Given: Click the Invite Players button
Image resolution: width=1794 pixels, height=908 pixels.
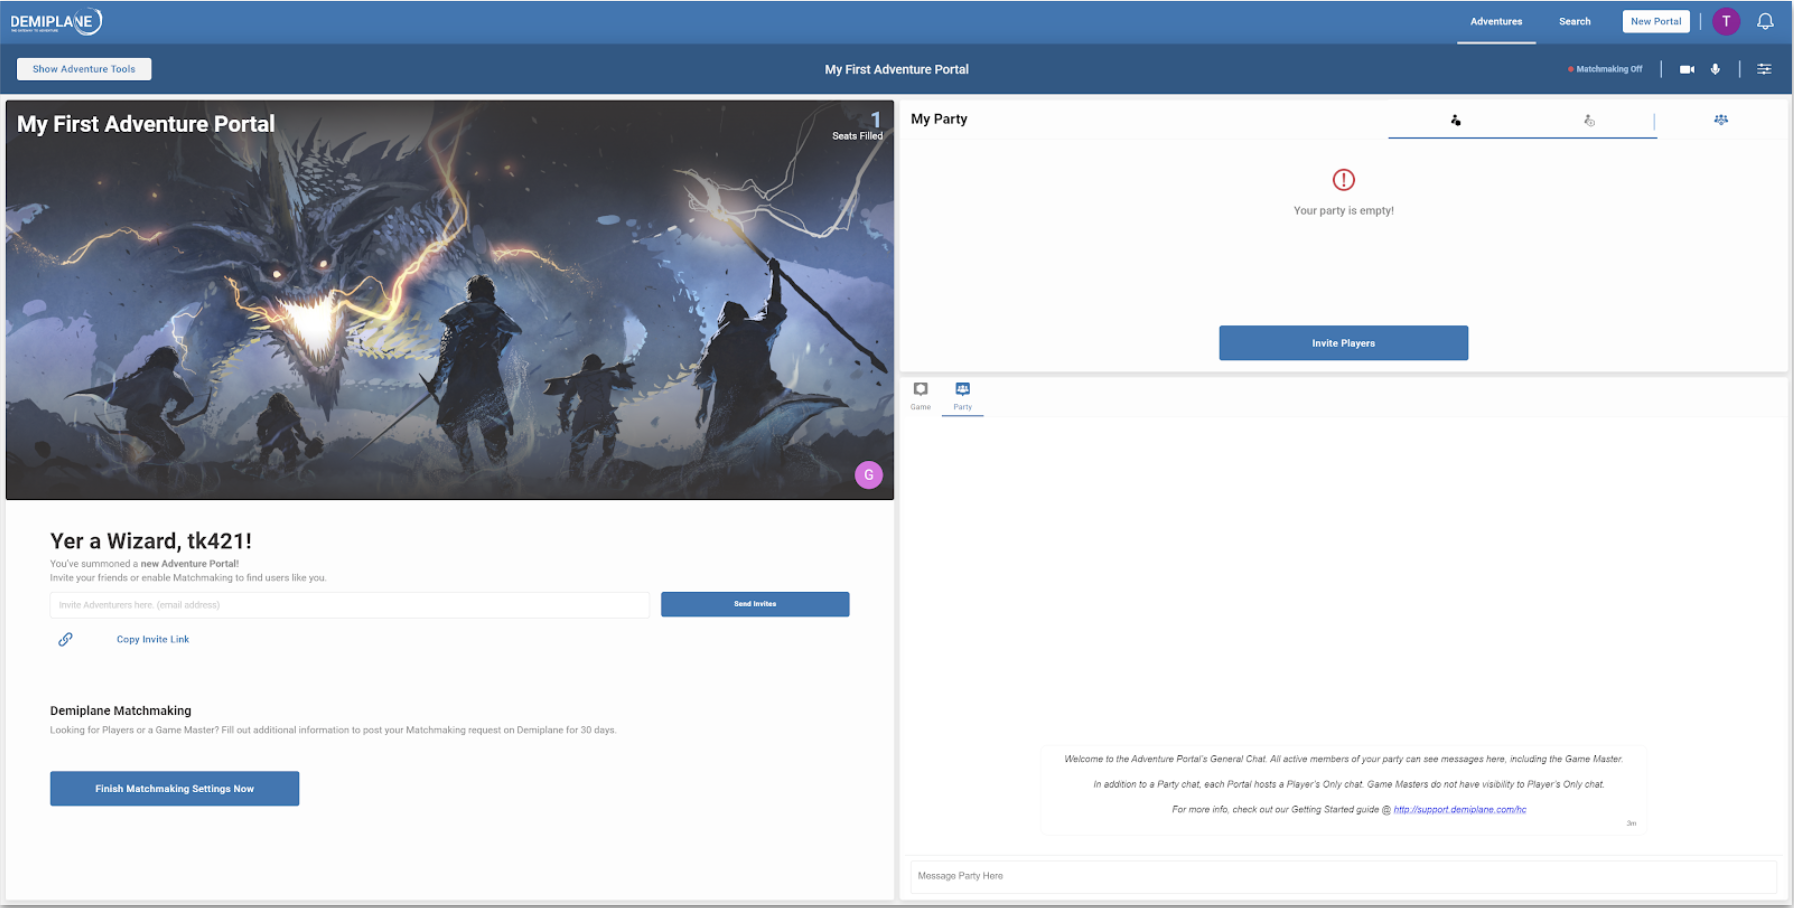Looking at the screenshot, I should click(x=1343, y=343).
